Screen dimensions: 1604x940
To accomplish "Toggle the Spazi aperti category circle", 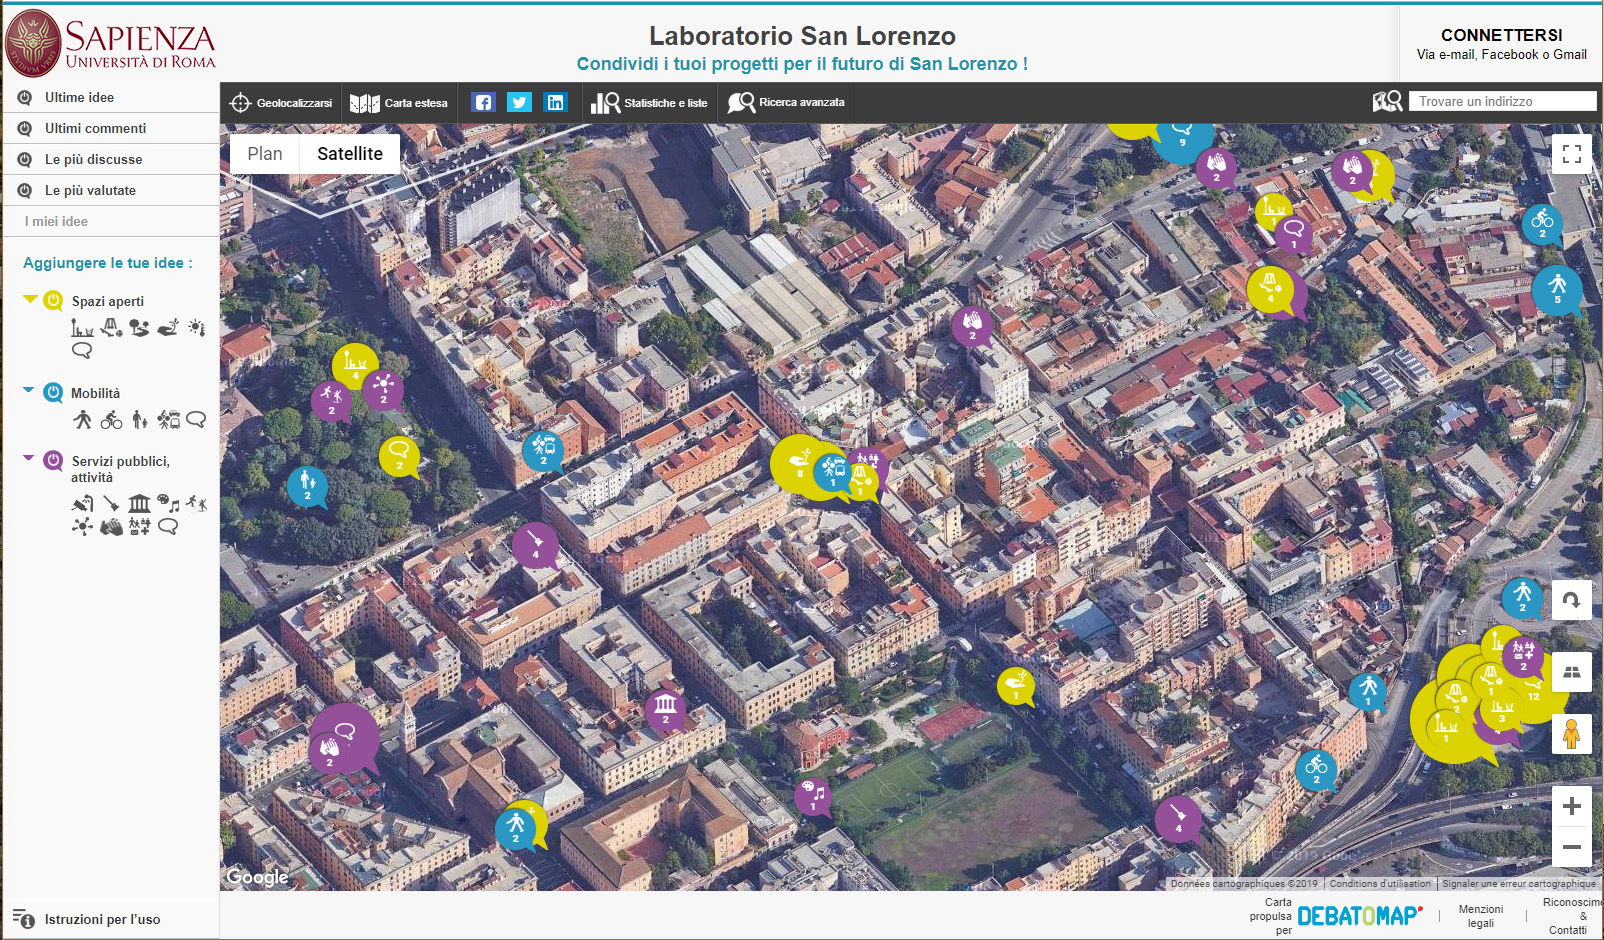I will (x=54, y=301).
